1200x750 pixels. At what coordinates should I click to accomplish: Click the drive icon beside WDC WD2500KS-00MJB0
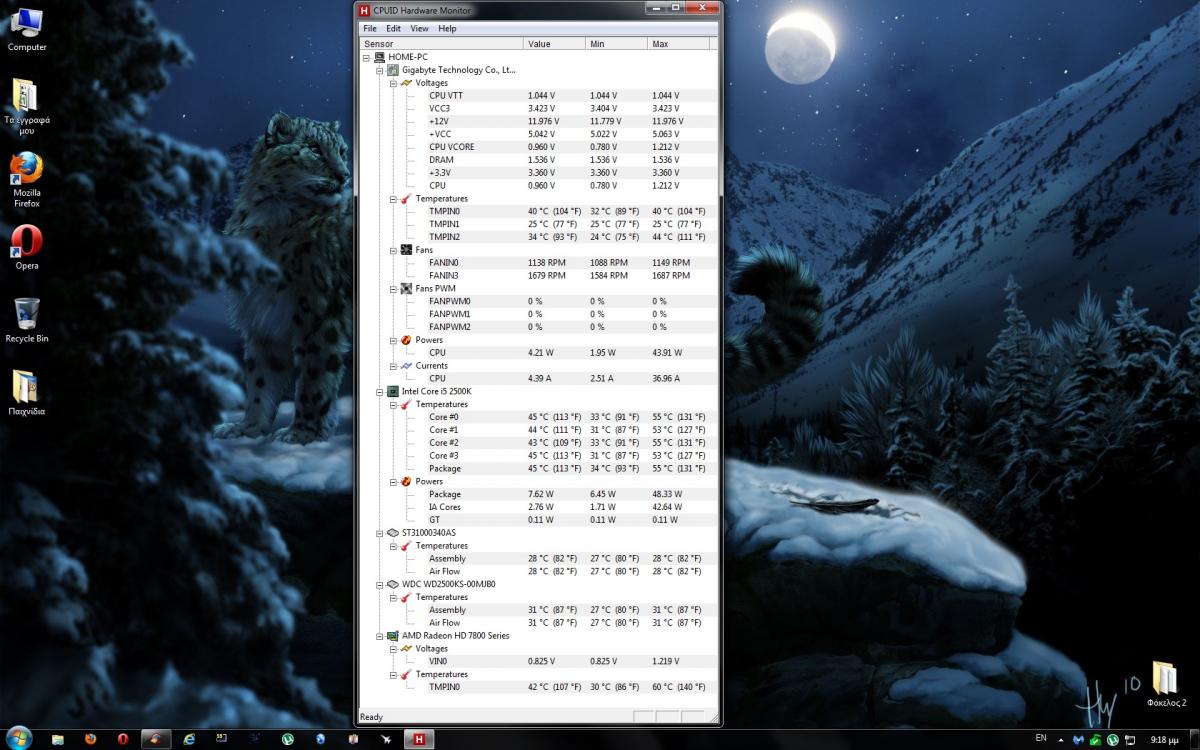(x=393, y=584)
